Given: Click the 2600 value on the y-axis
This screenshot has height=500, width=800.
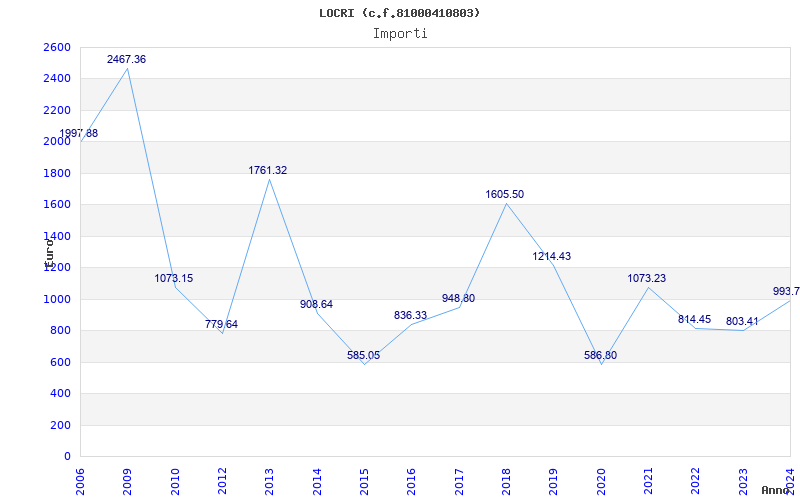Looking at the screenshot, I should coord(57,47).
